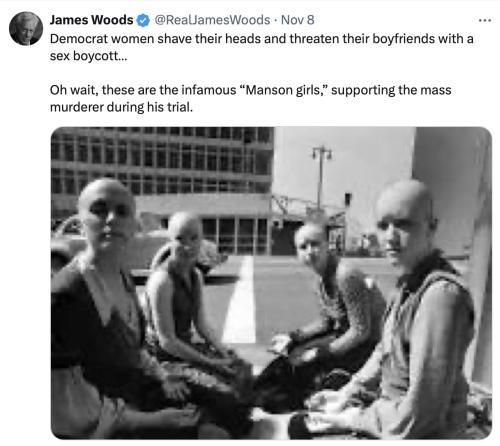
Task: Click the leftmost seated person in photo
Action: point(100,307)
